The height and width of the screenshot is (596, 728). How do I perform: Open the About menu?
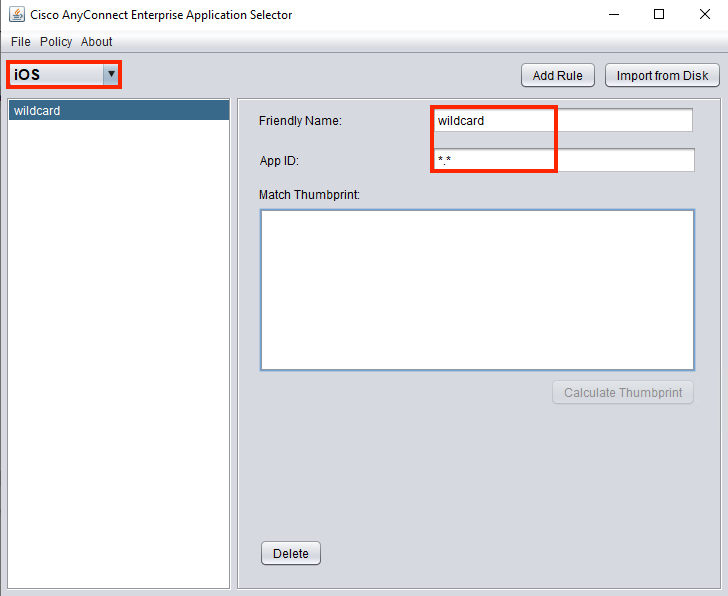pos(97,42)
